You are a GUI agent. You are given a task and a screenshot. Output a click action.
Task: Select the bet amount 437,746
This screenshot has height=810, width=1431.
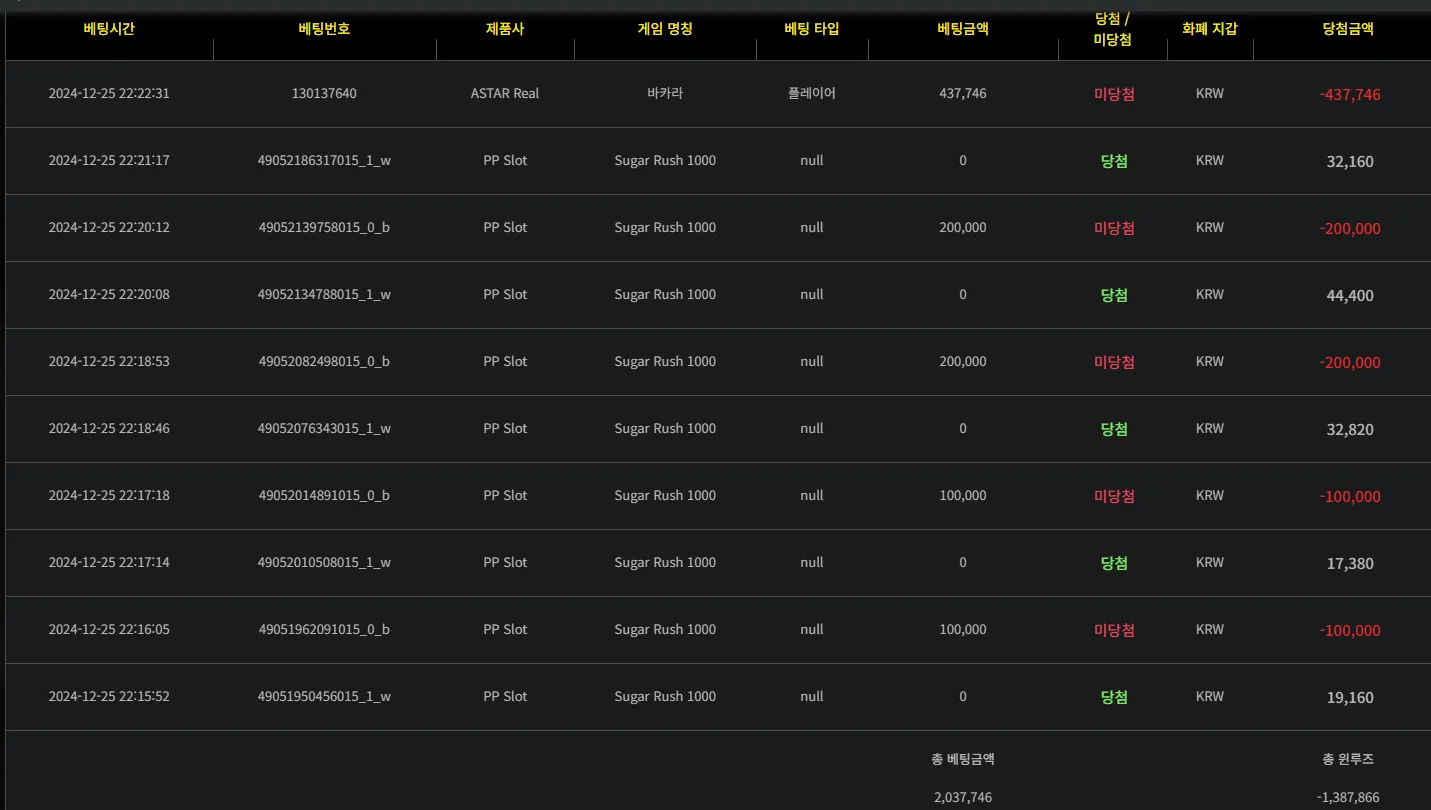tap(963, 93)
